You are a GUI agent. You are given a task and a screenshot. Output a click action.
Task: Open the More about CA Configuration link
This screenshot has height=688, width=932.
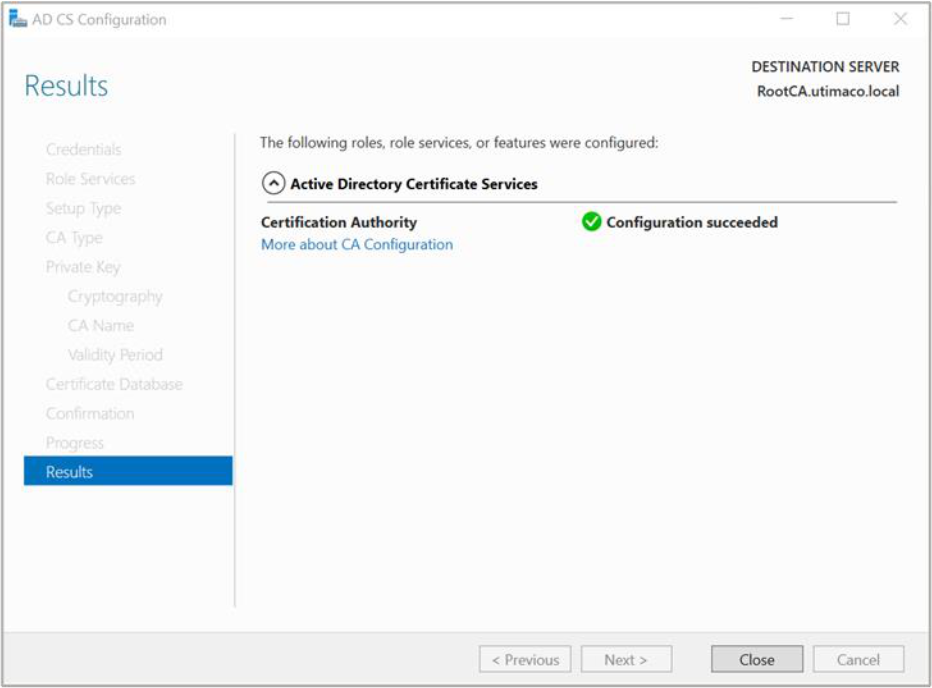[356, 244]
